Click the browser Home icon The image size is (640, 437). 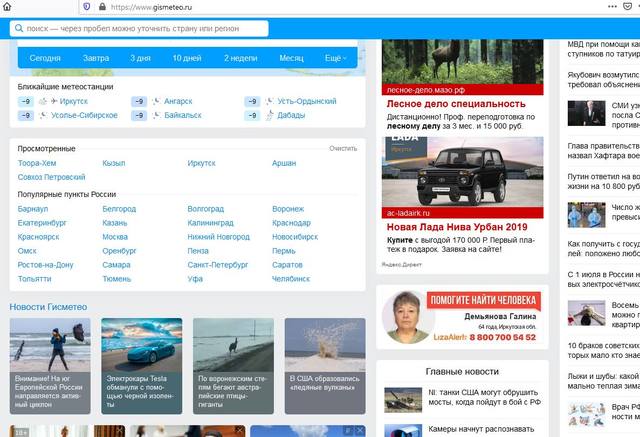[x=7, y=7]
